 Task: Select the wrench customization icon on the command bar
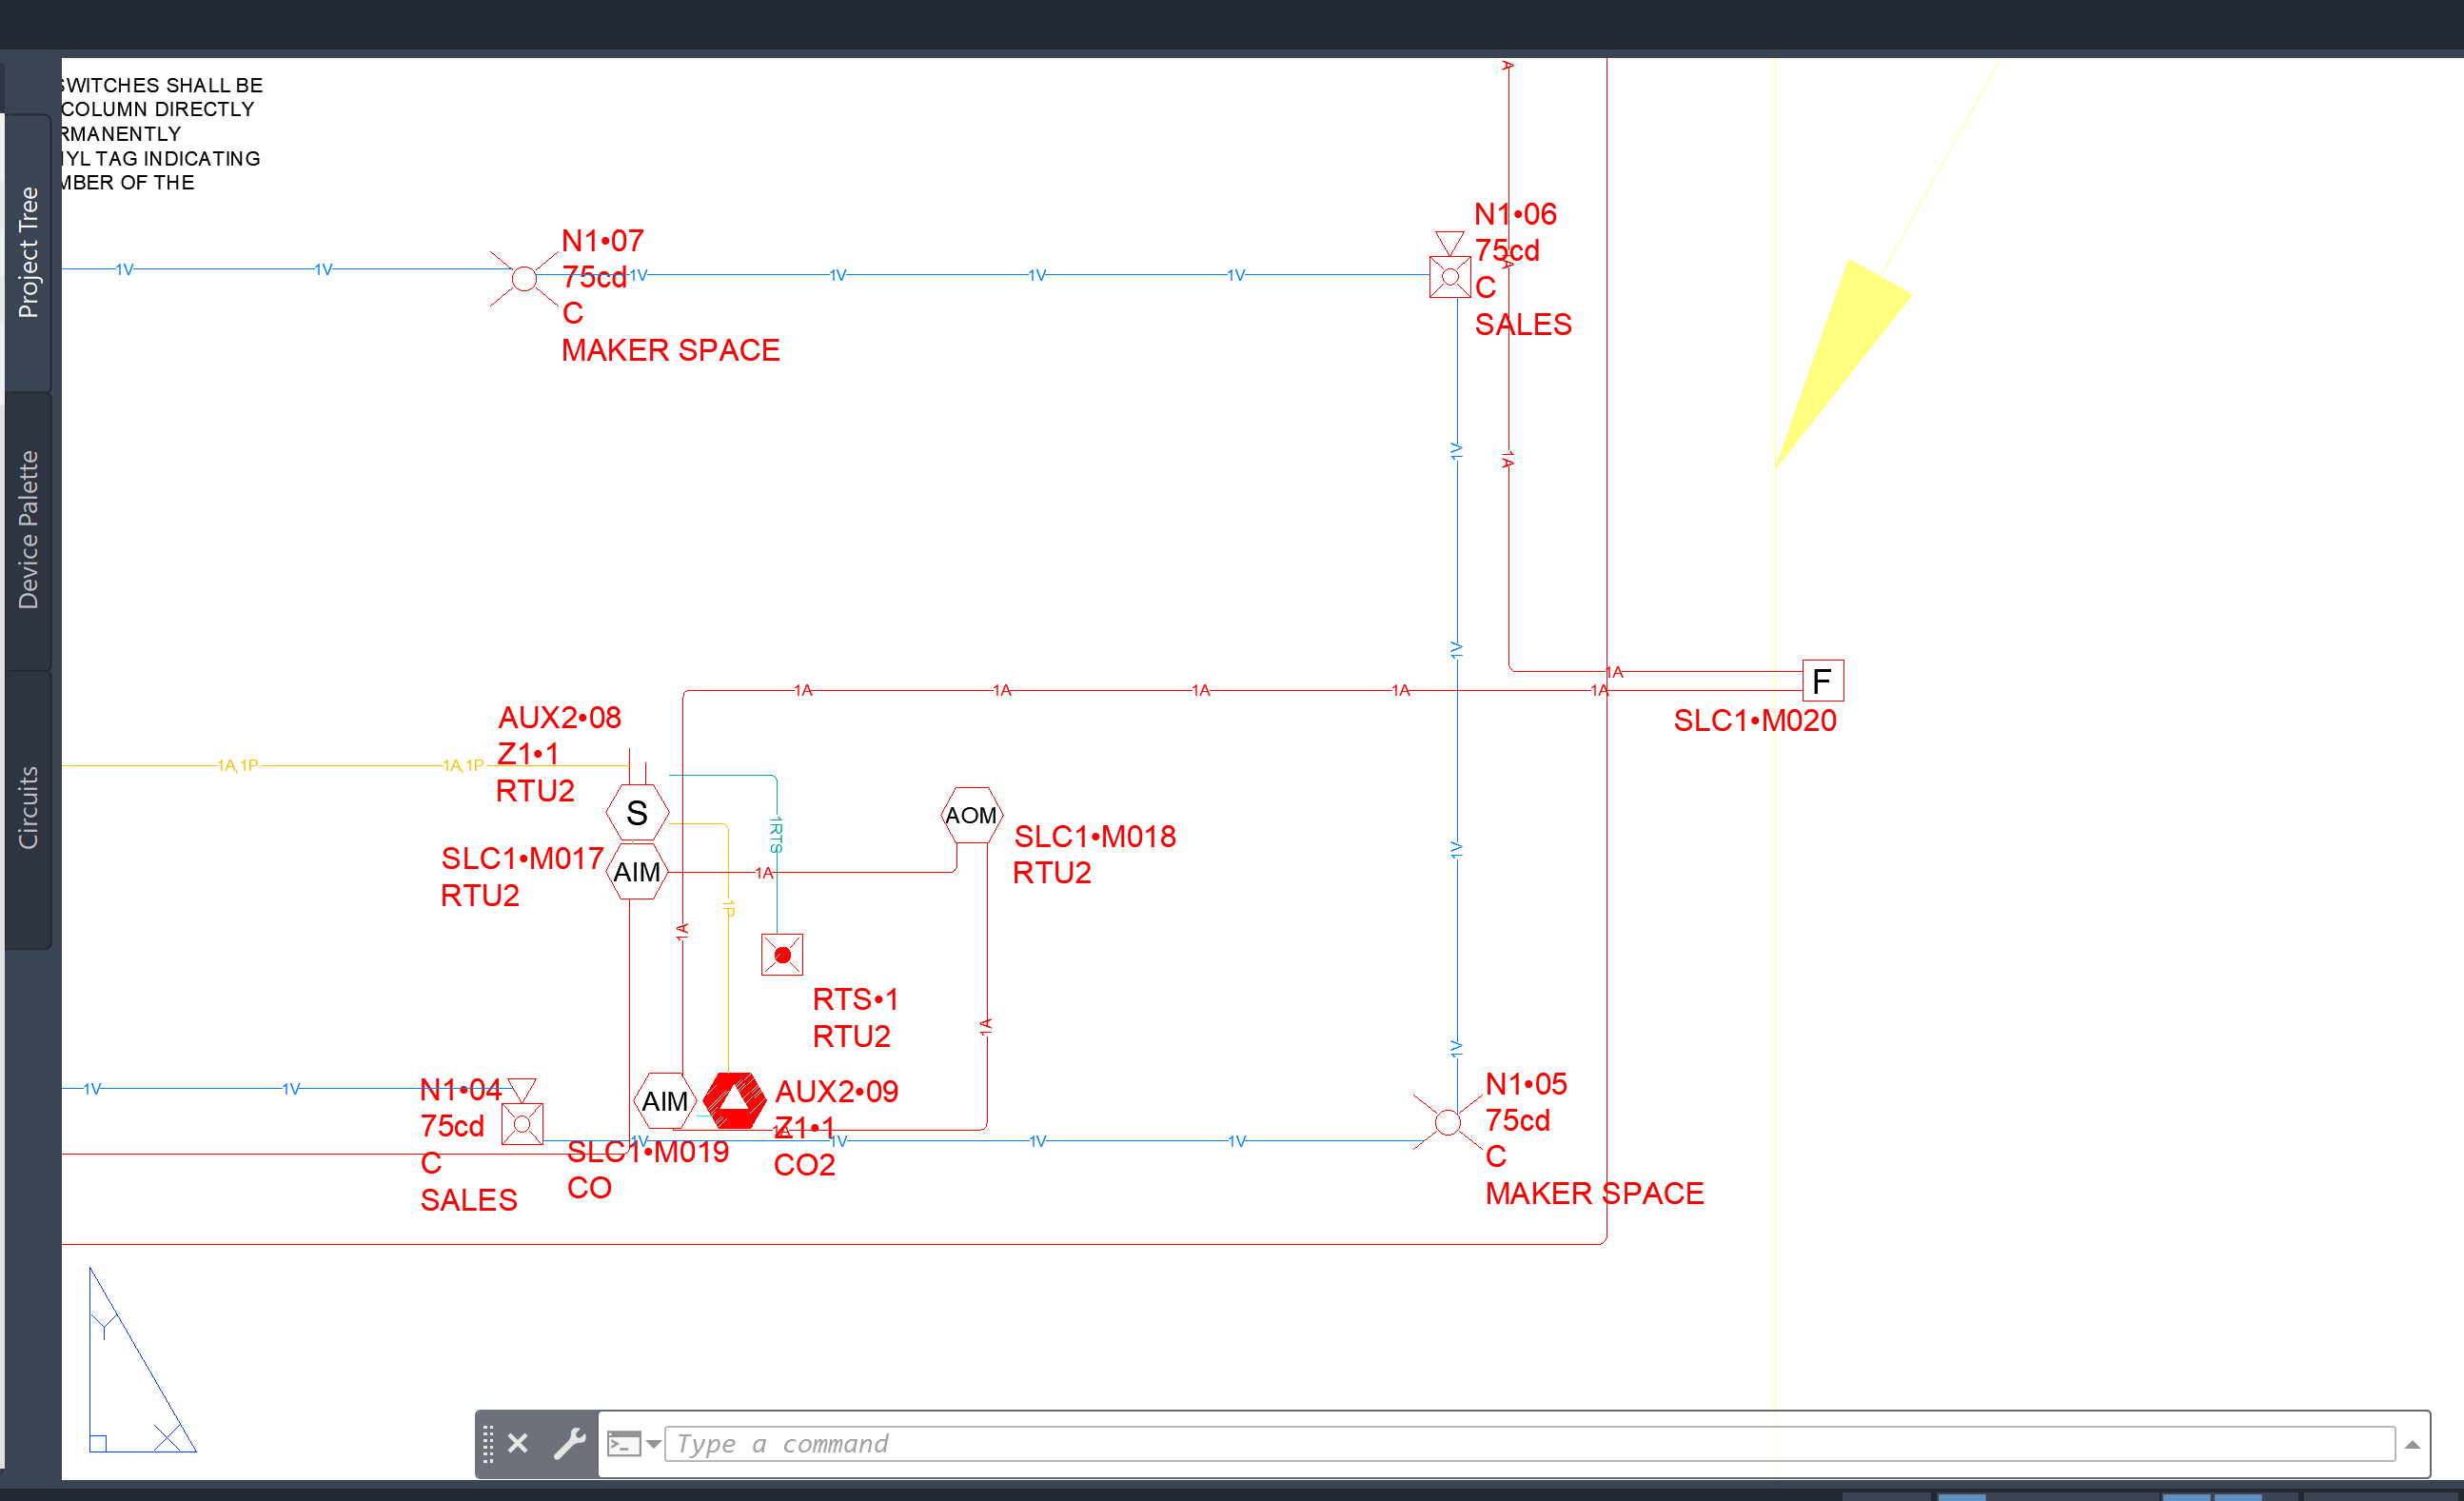tap(572, 1443)
